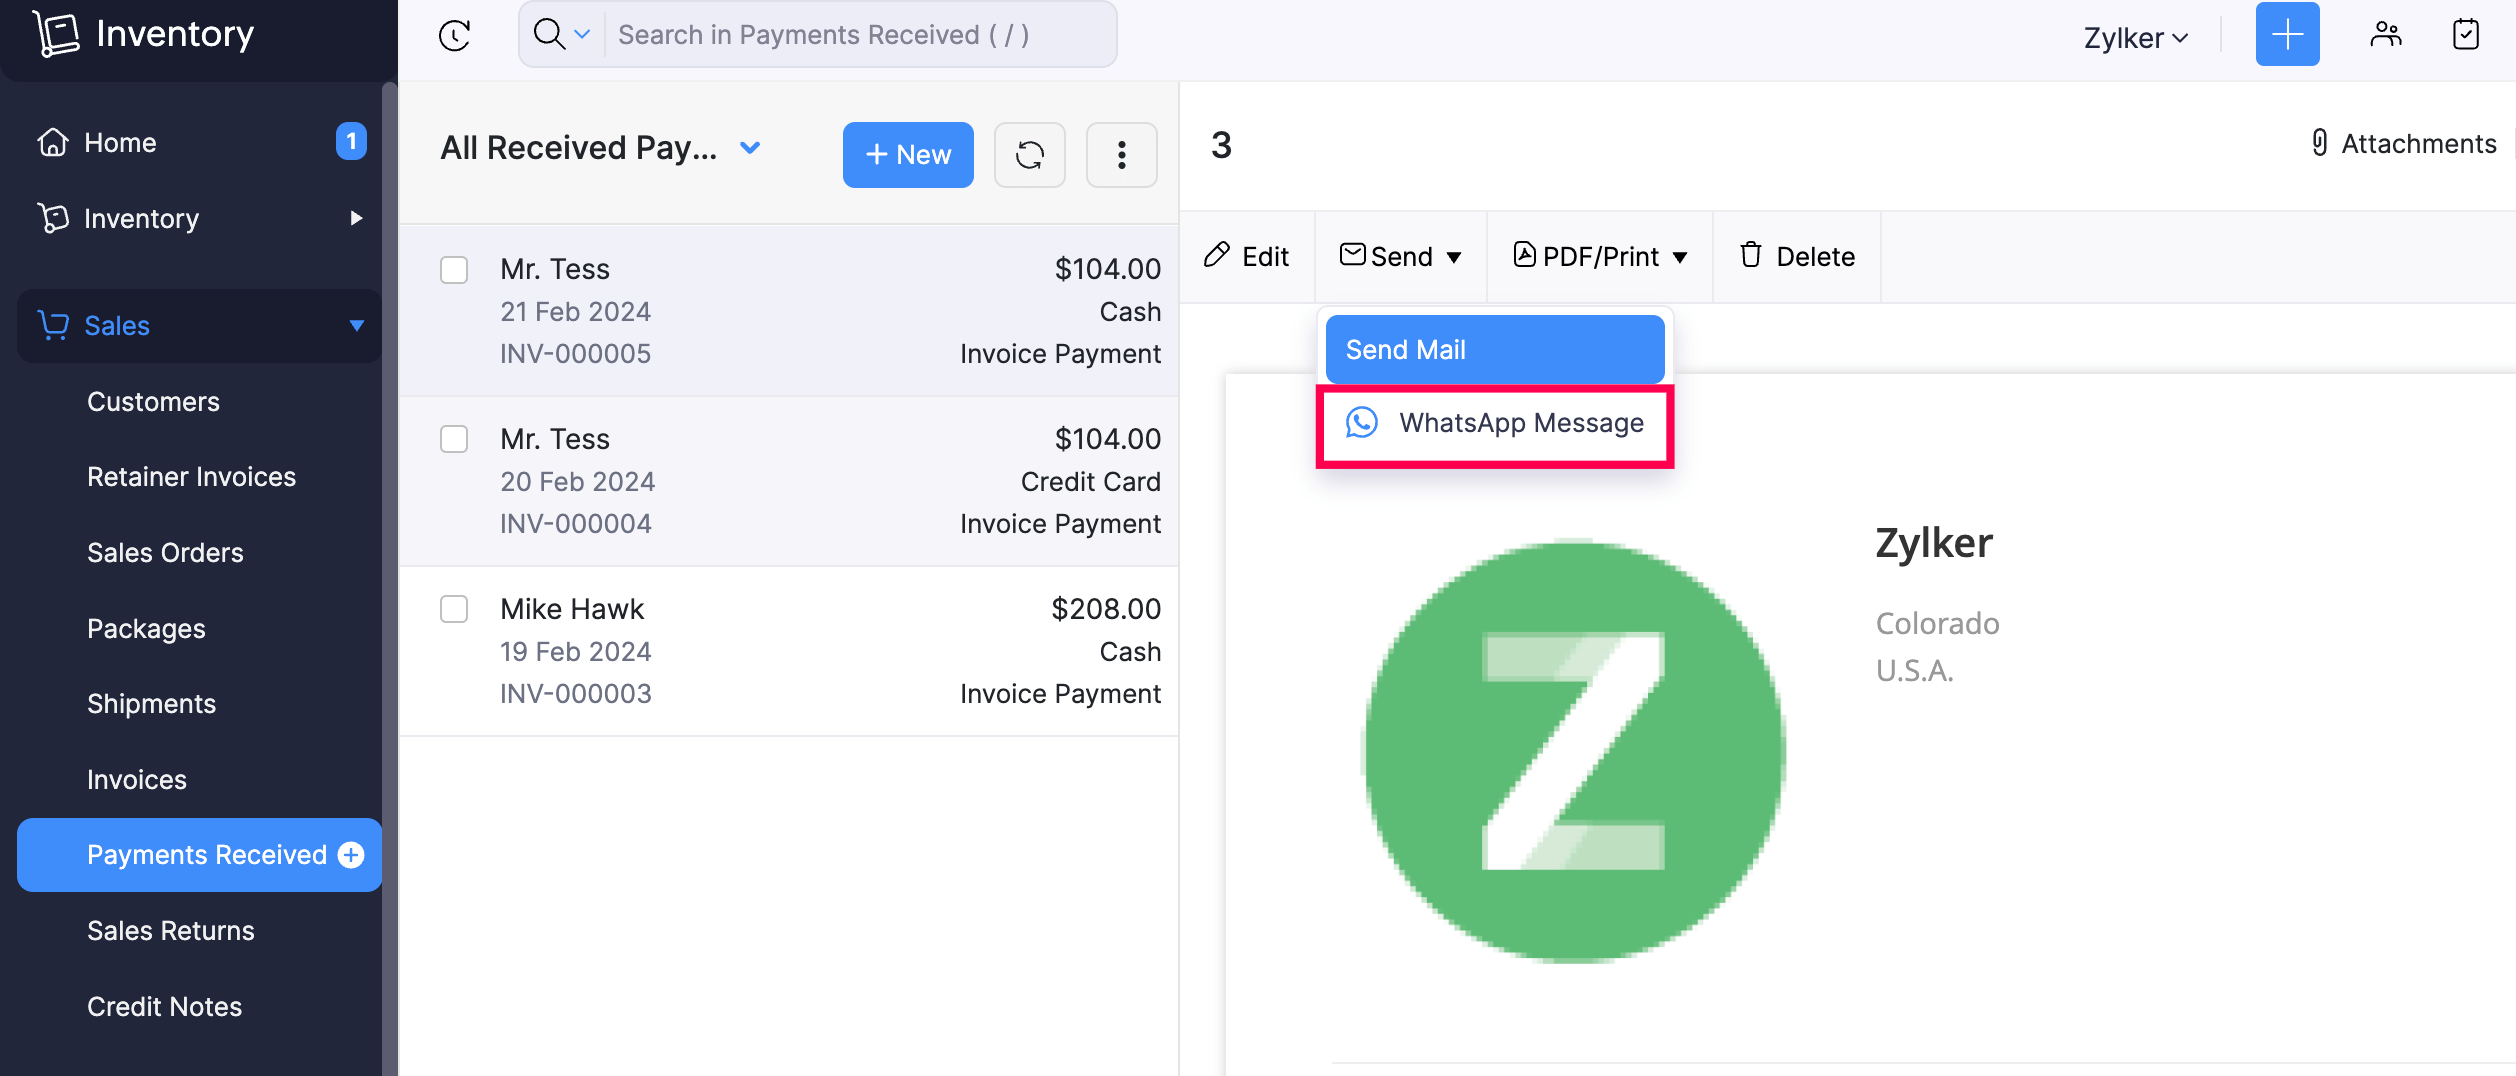Open the contacts icon in the top bar
Screen dimensions: 2516x1076
coord(2387,34)
